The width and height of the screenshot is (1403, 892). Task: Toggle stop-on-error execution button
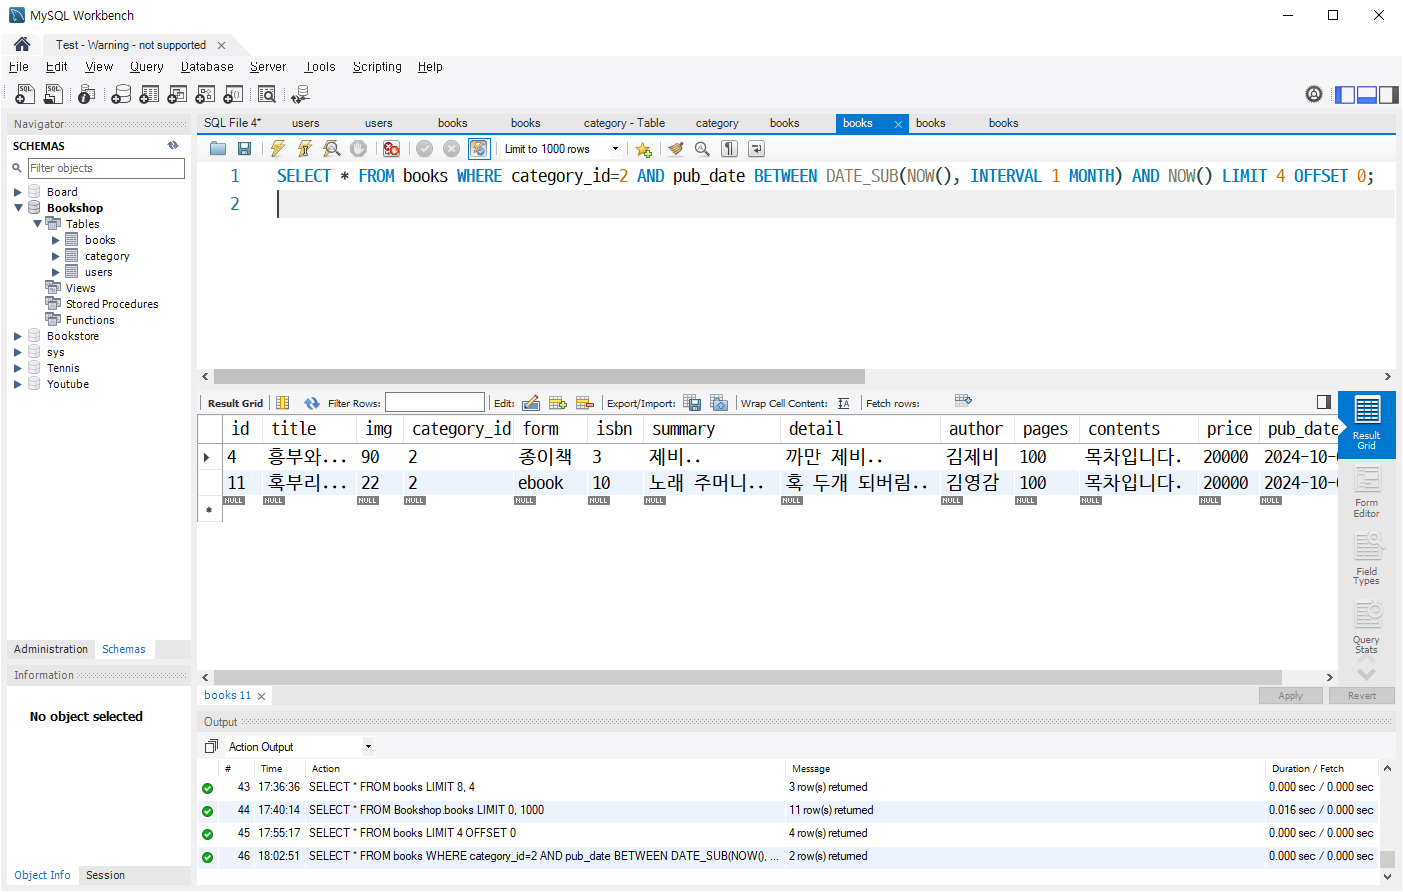pyautogui.click(x=391, y=149)
